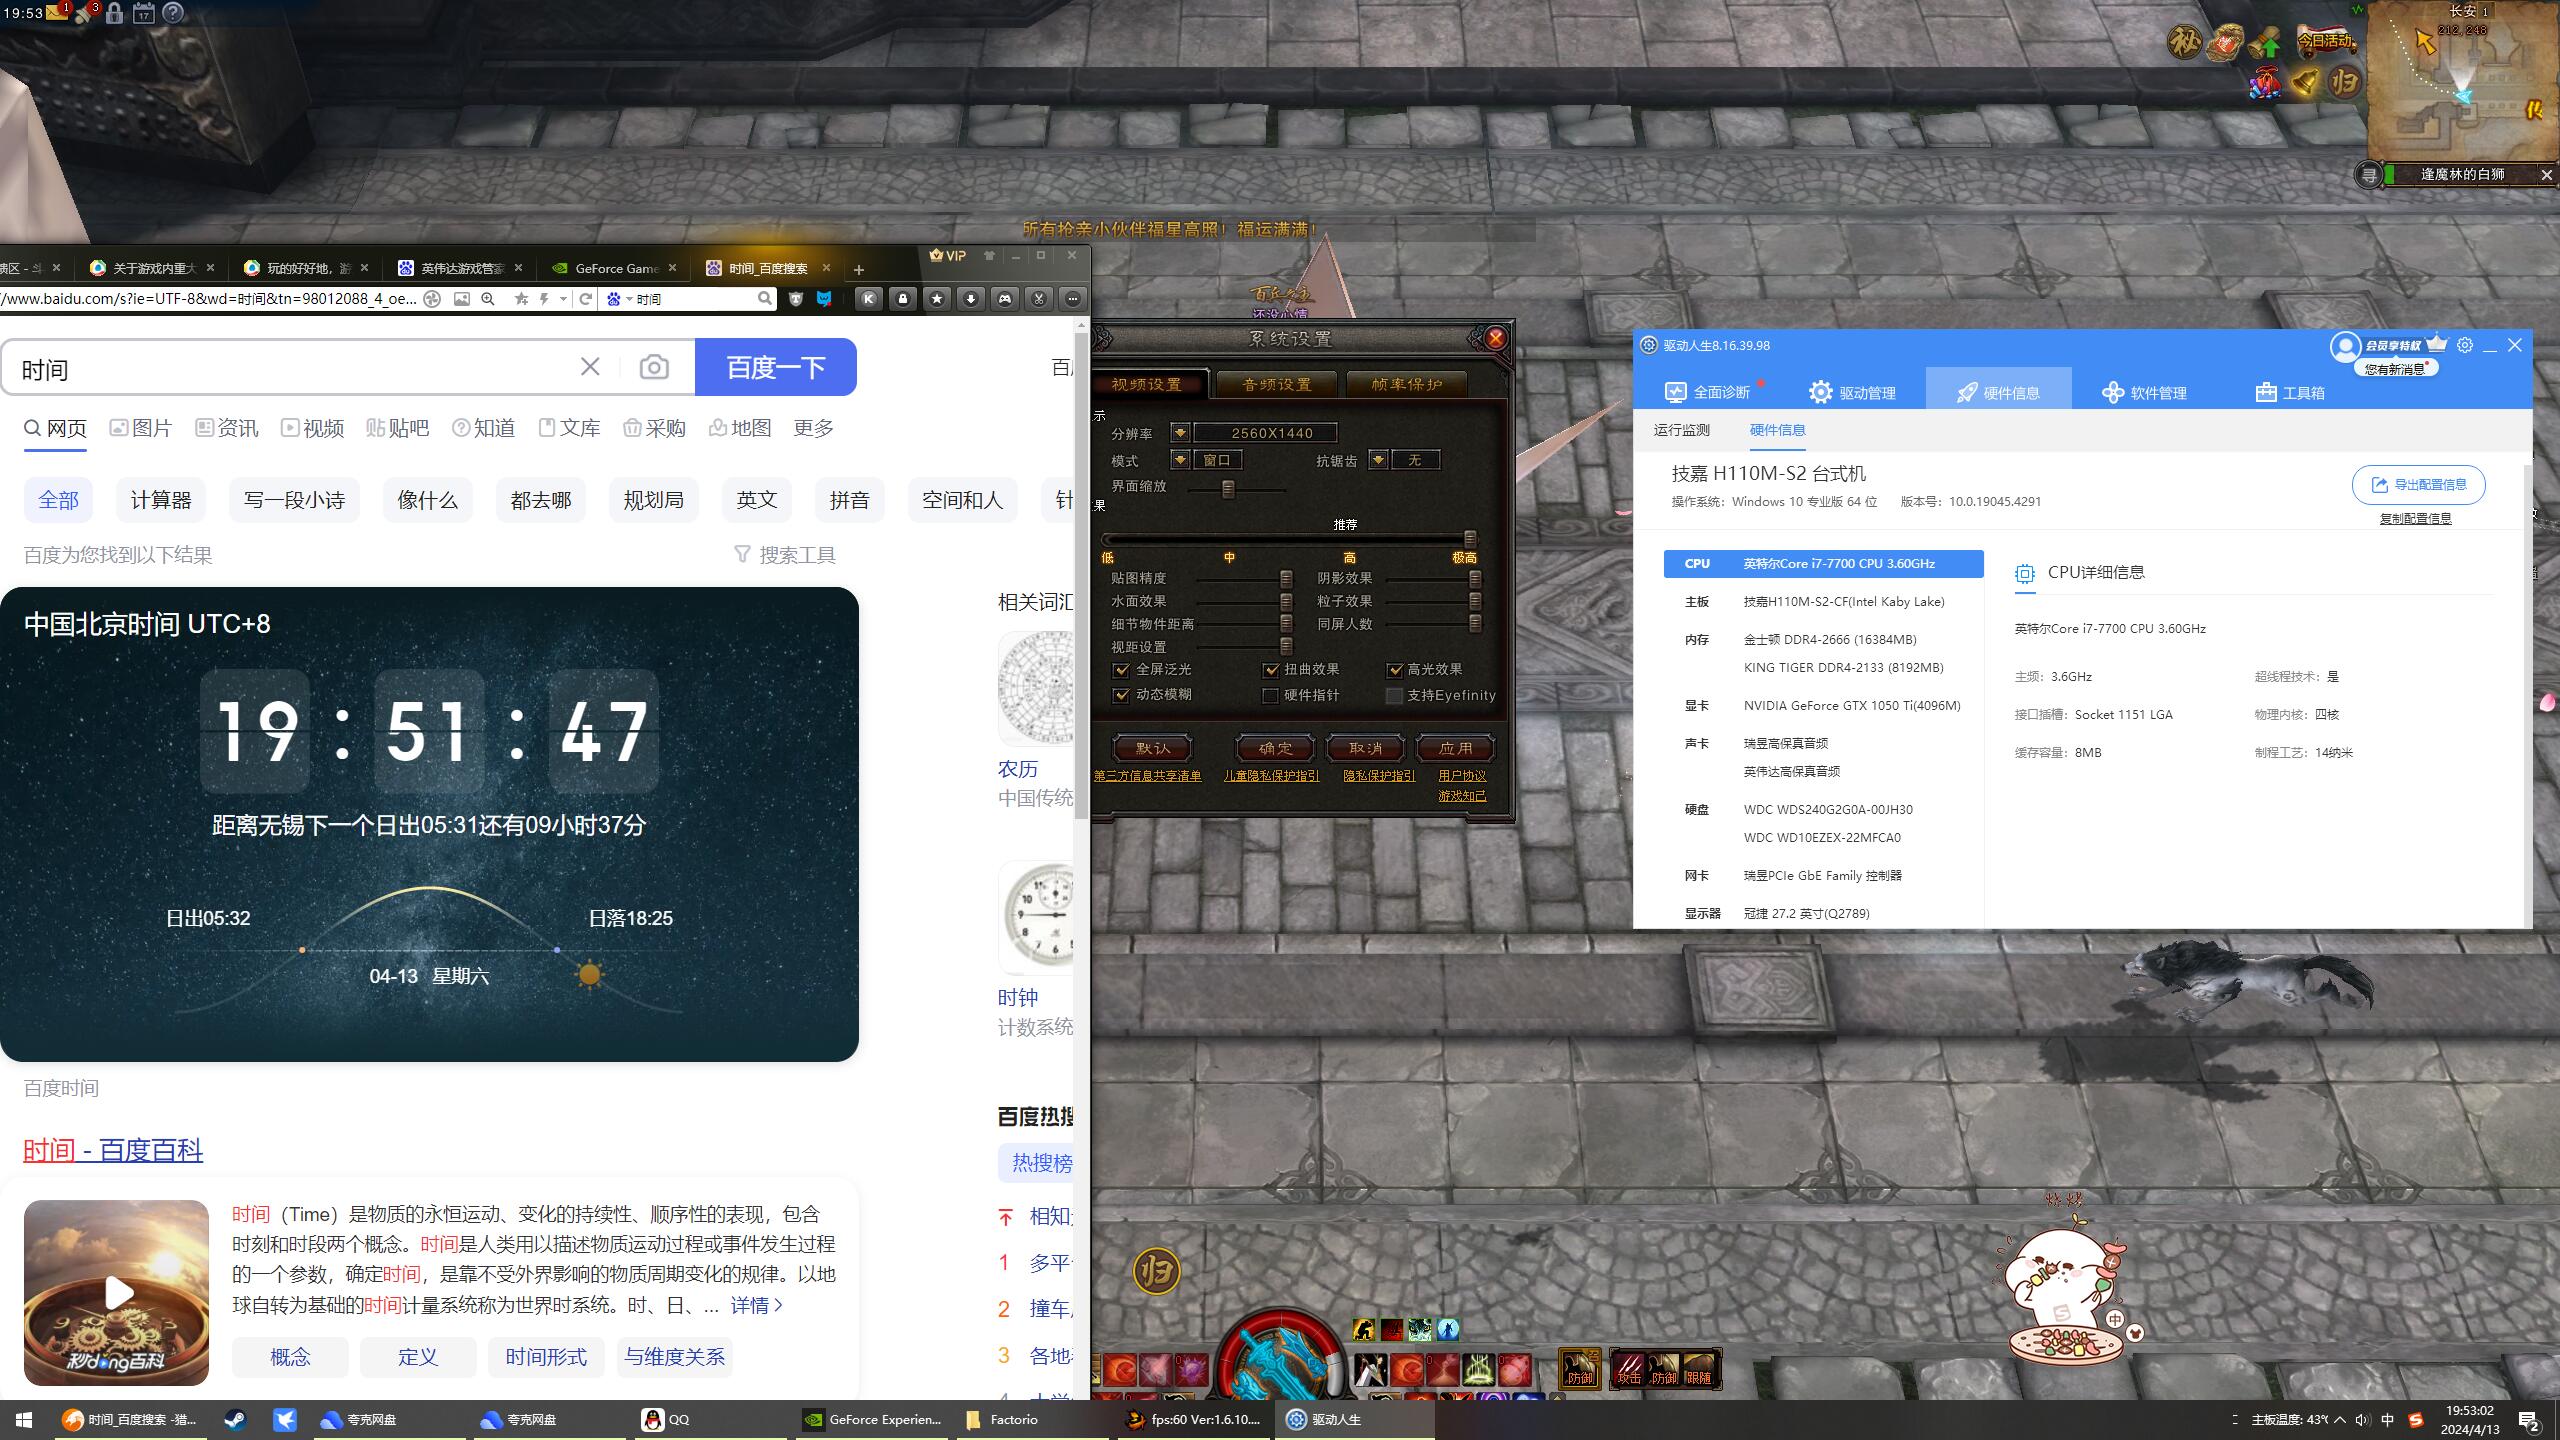This screenshot has height=1440, width=2560.
Task: Open the 更多 menu in Baidu categories
Action: 813,428
